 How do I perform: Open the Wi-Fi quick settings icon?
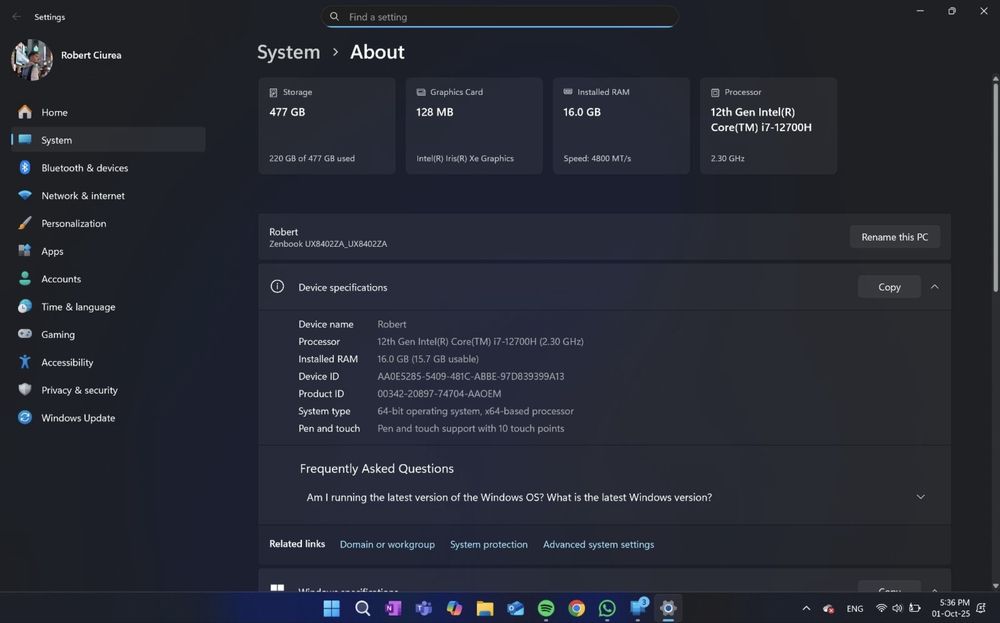pos(881,608)
